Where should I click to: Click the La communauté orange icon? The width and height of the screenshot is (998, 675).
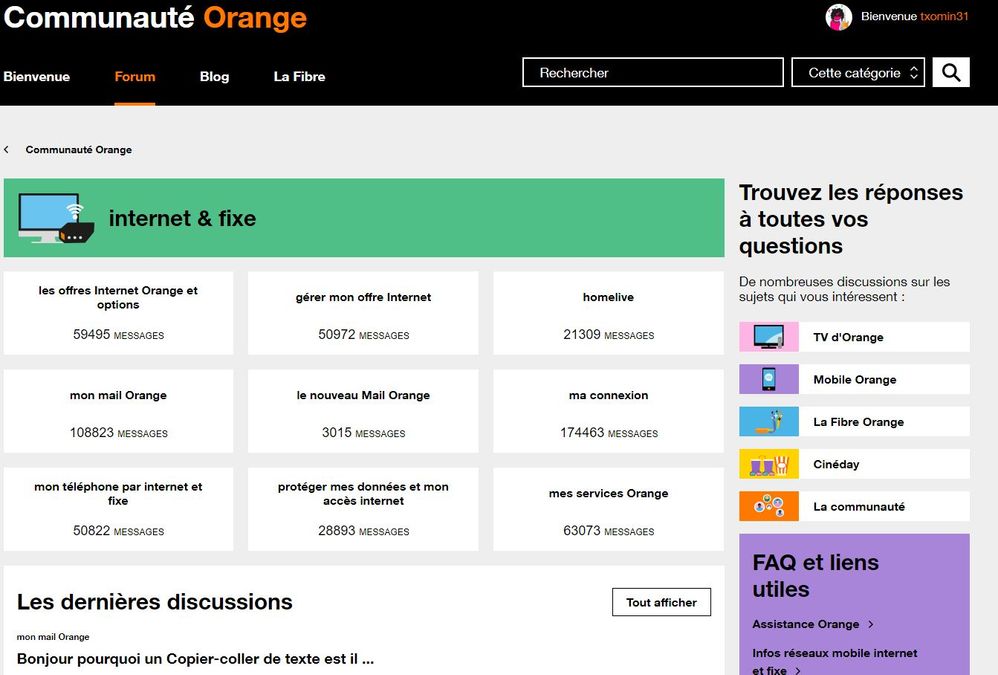click(768, 506)
